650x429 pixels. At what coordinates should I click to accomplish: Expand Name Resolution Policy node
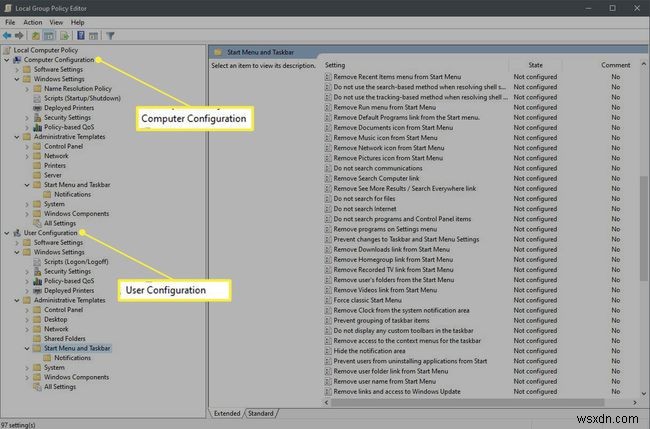27,89
